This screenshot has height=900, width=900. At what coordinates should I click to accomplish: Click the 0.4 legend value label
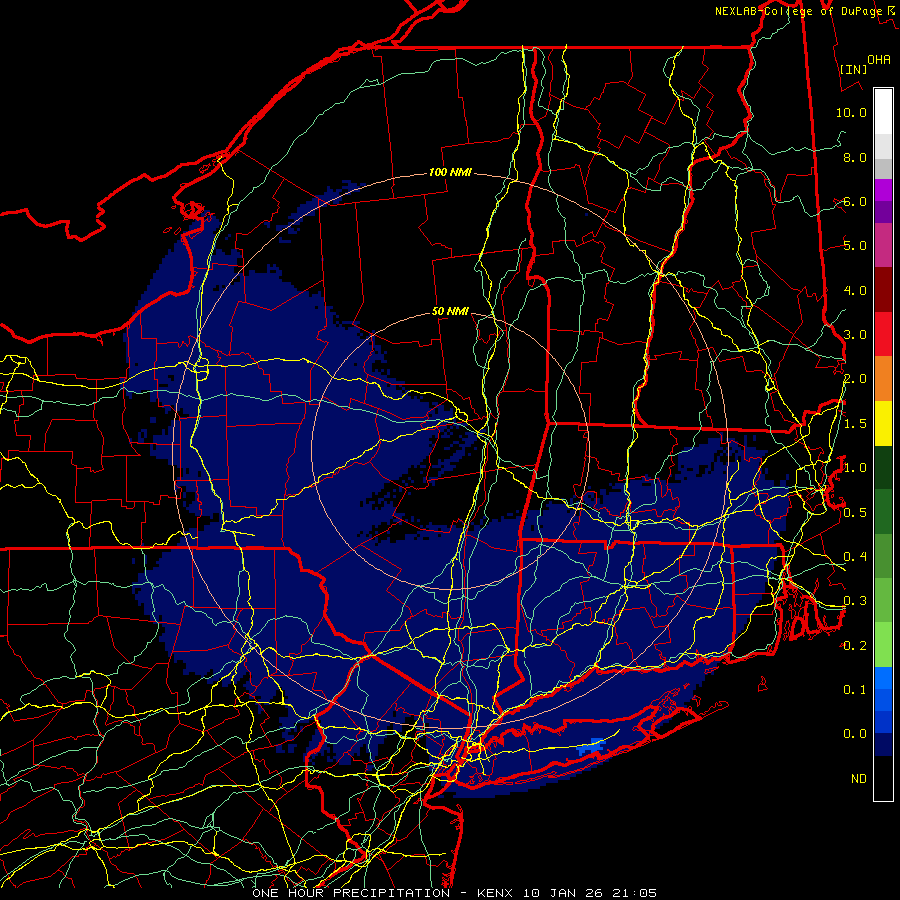coord(855,556)
